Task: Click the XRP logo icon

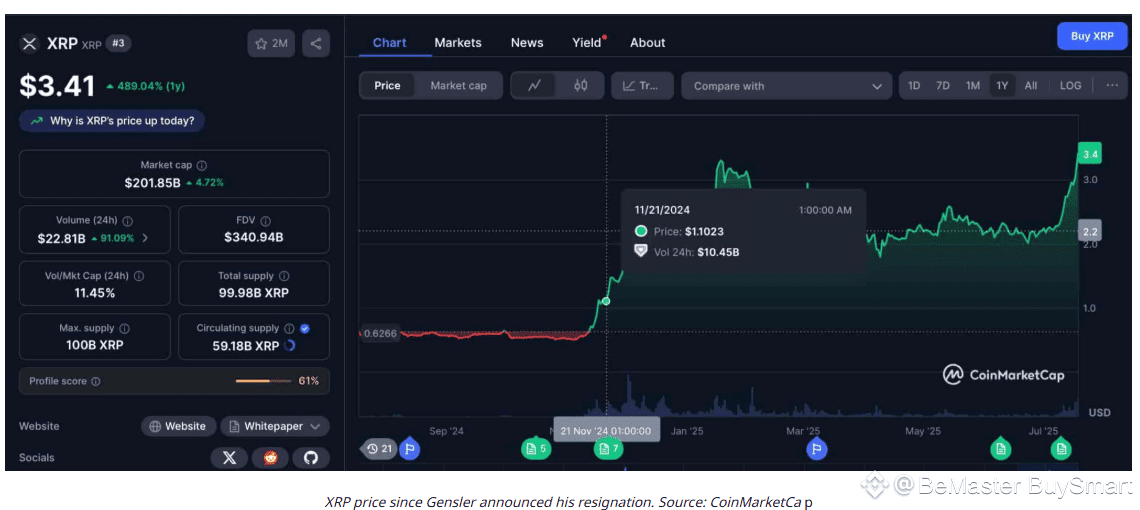Action: pyautogui.click(x=29, y=44)
